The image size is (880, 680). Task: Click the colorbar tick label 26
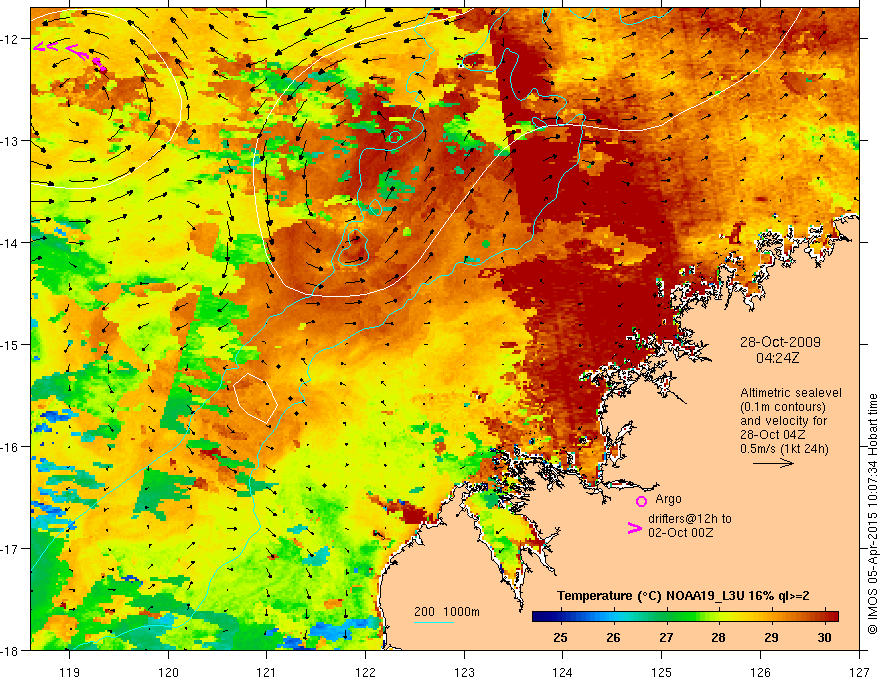click(613, 637)
